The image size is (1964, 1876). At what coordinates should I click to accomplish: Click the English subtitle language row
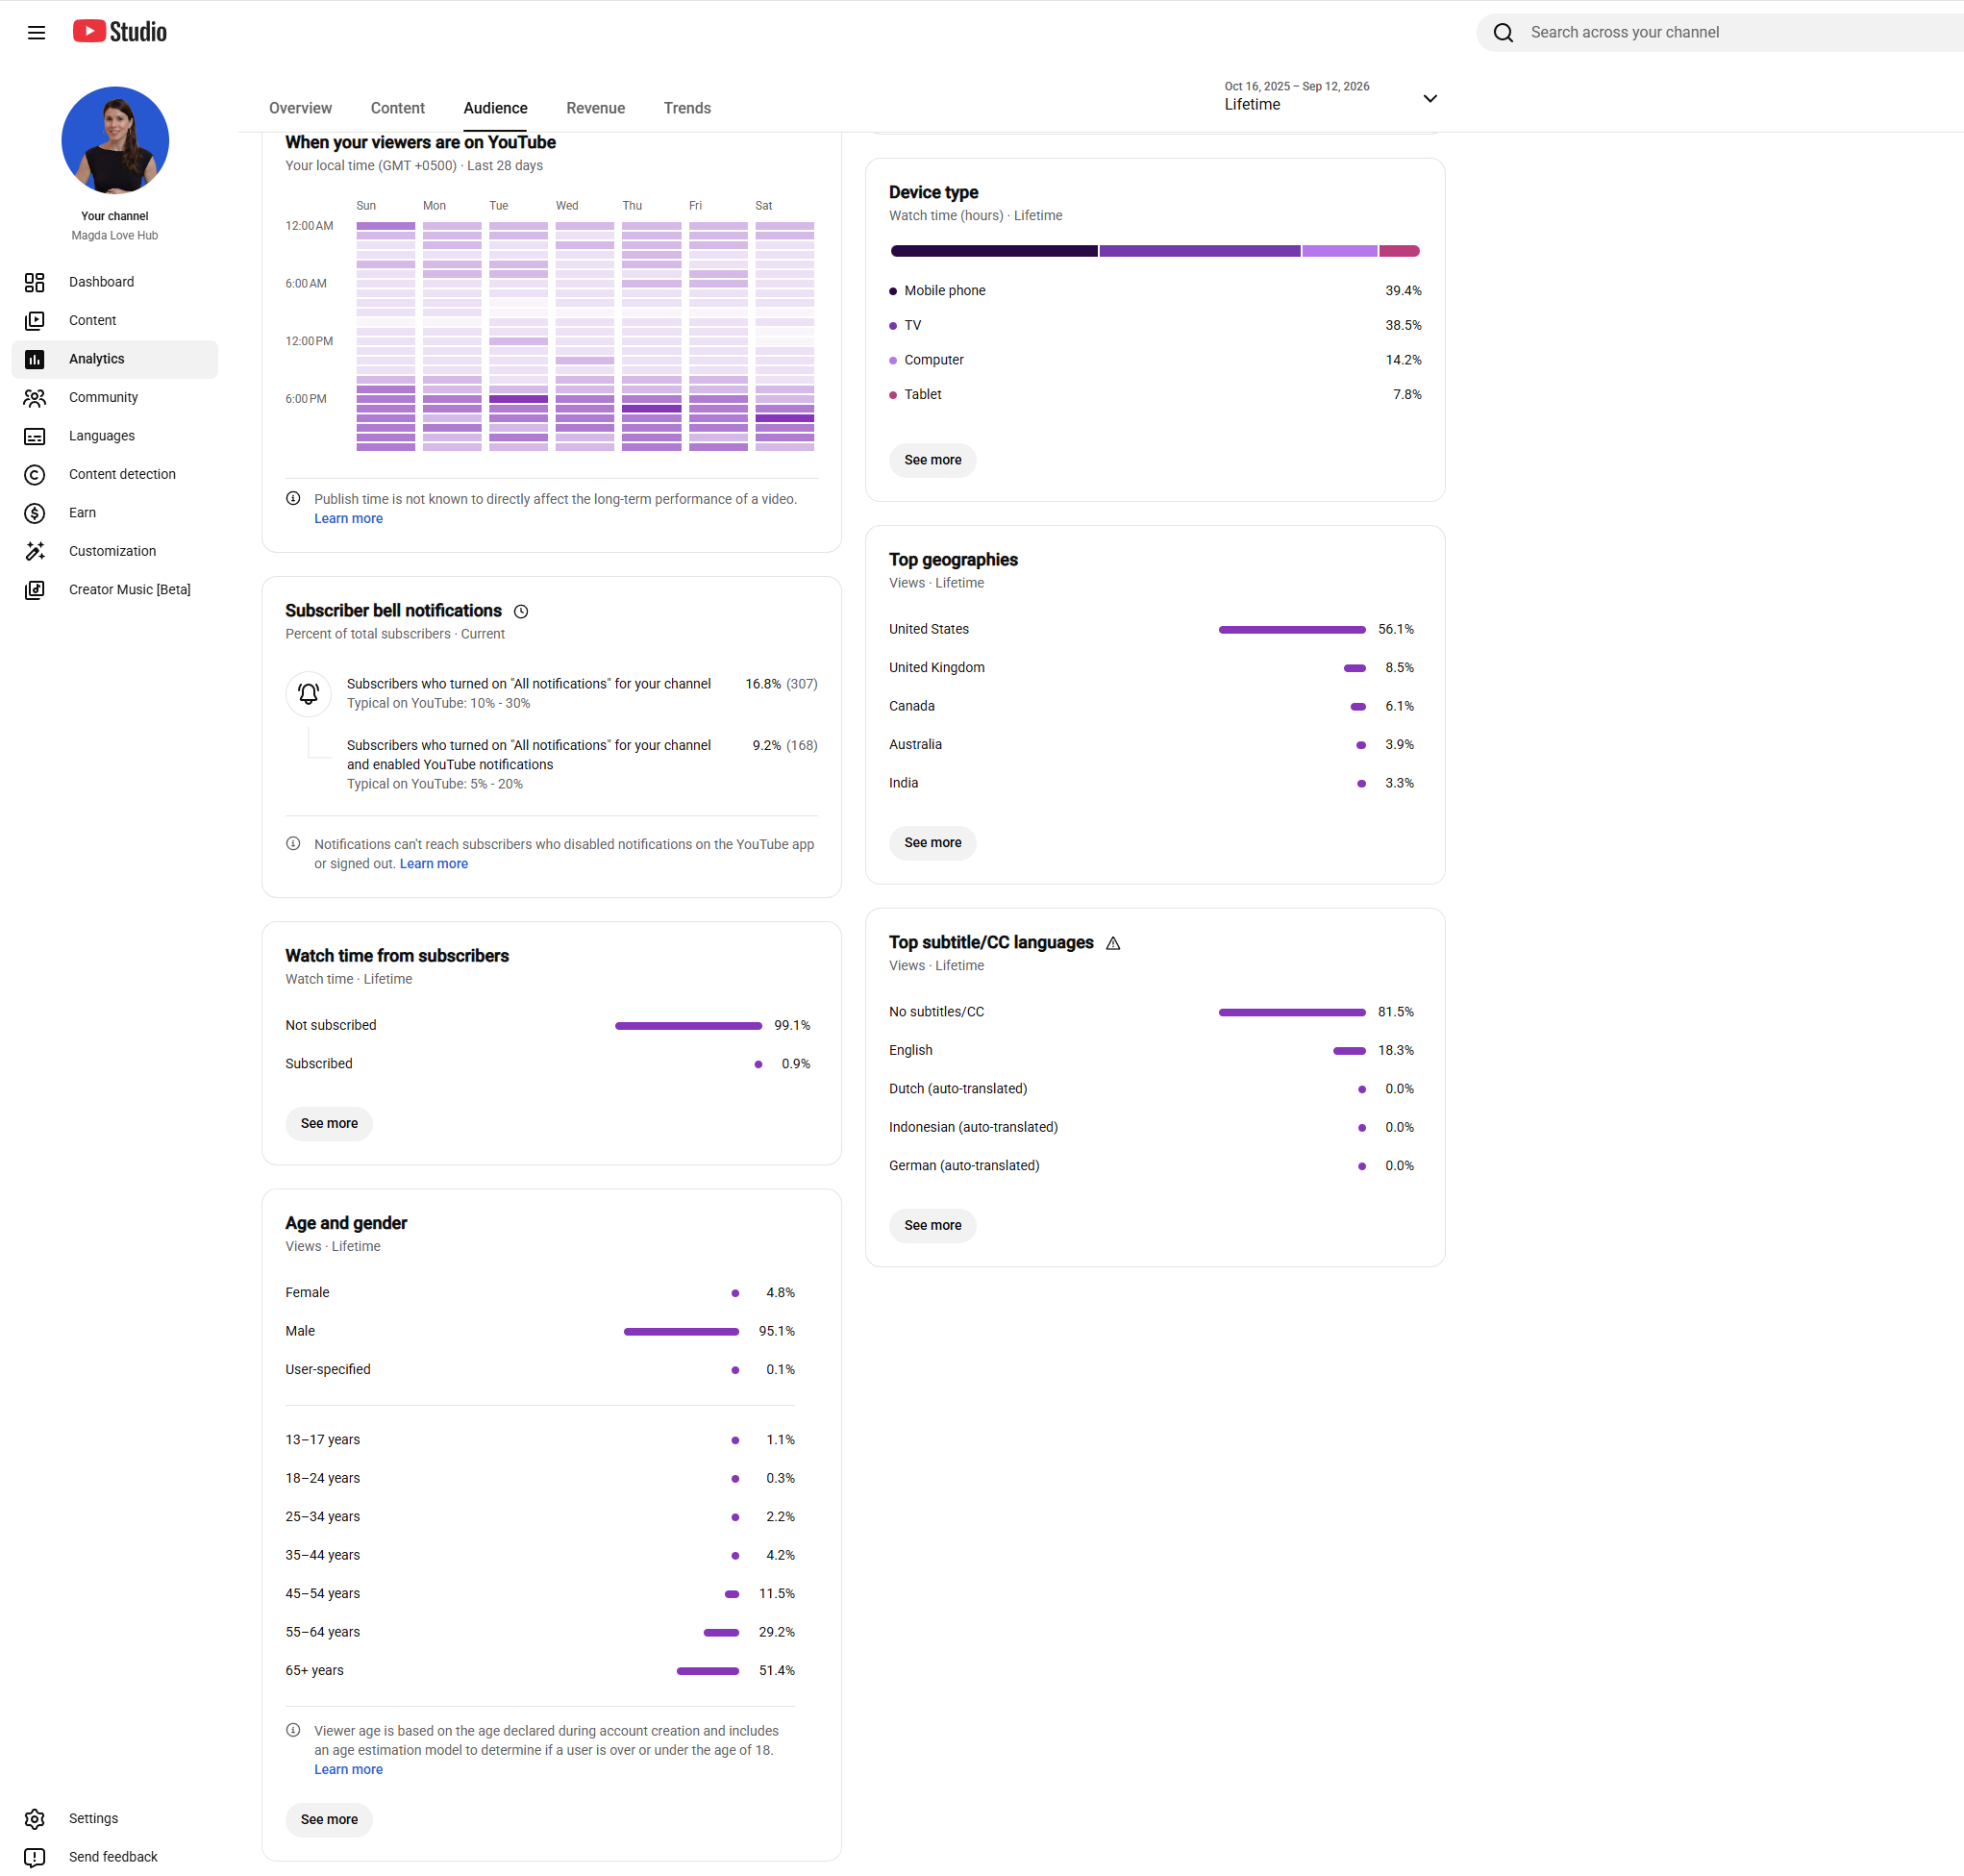pyautogui.click(x=1151, y=1050)
